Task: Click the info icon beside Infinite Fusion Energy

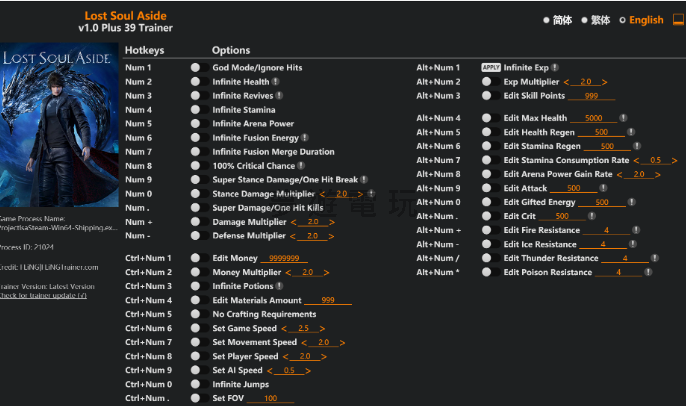Action: [305, 137]
